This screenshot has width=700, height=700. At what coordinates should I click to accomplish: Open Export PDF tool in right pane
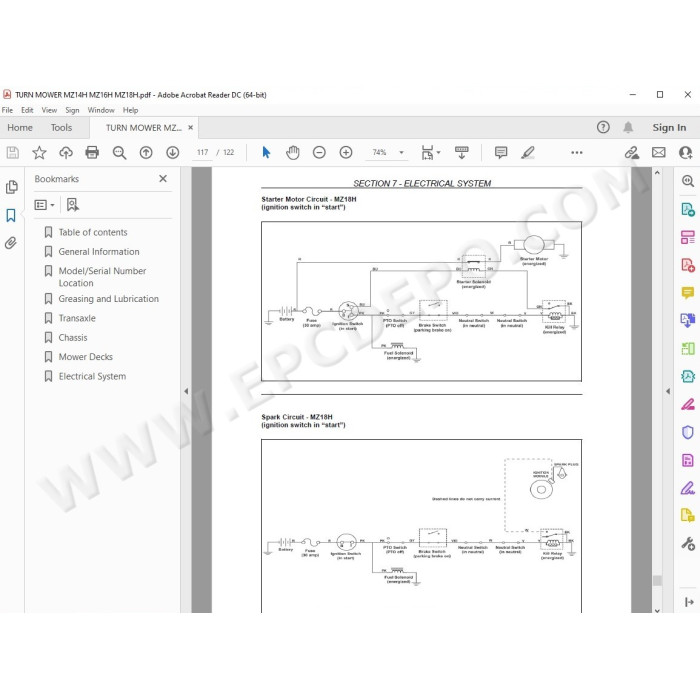pos(688,209)
